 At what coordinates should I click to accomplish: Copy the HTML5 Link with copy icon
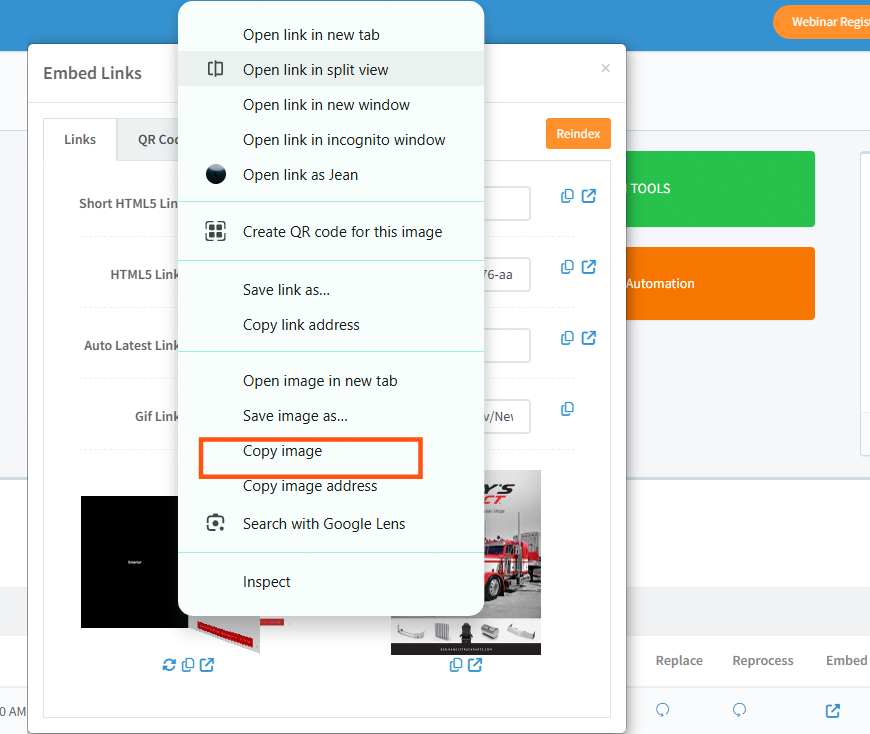point(567,267)
